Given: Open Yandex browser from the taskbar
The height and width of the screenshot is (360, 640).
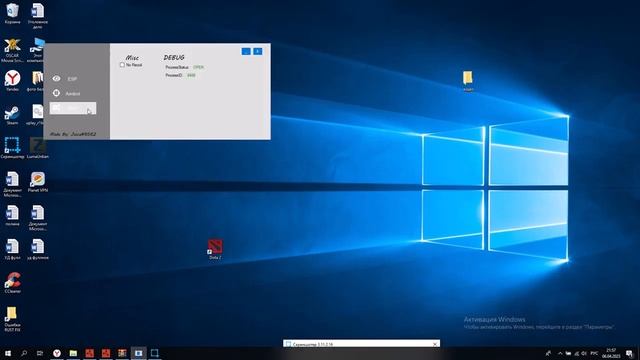Looking at the screenshot, I should click(57, 353).
